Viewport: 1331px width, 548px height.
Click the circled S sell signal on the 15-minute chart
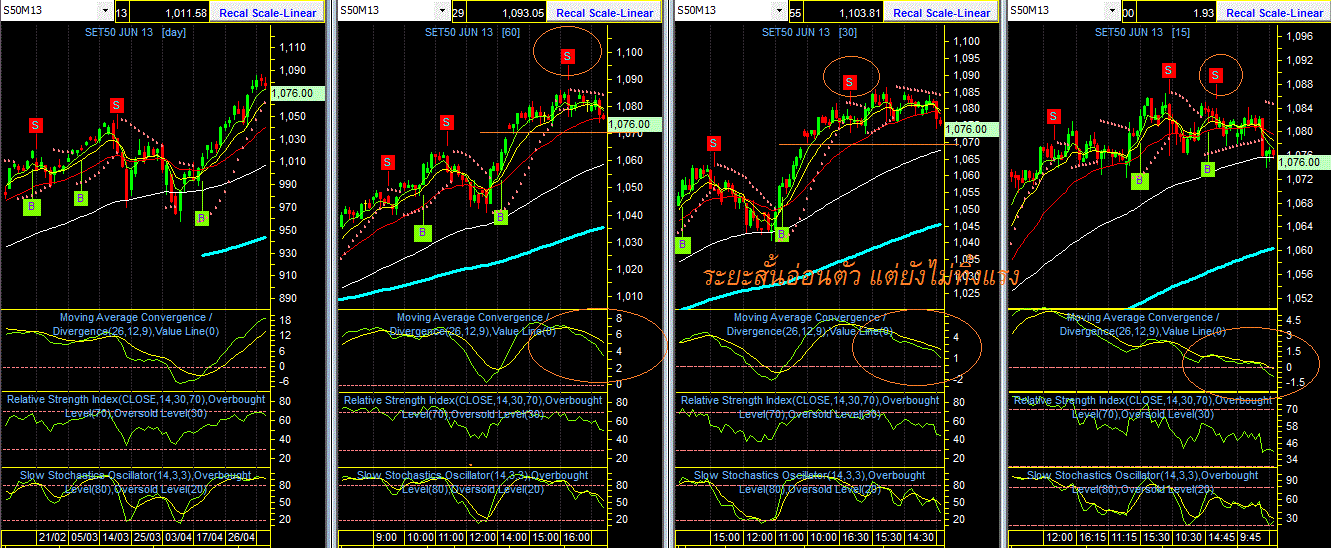1215,75
